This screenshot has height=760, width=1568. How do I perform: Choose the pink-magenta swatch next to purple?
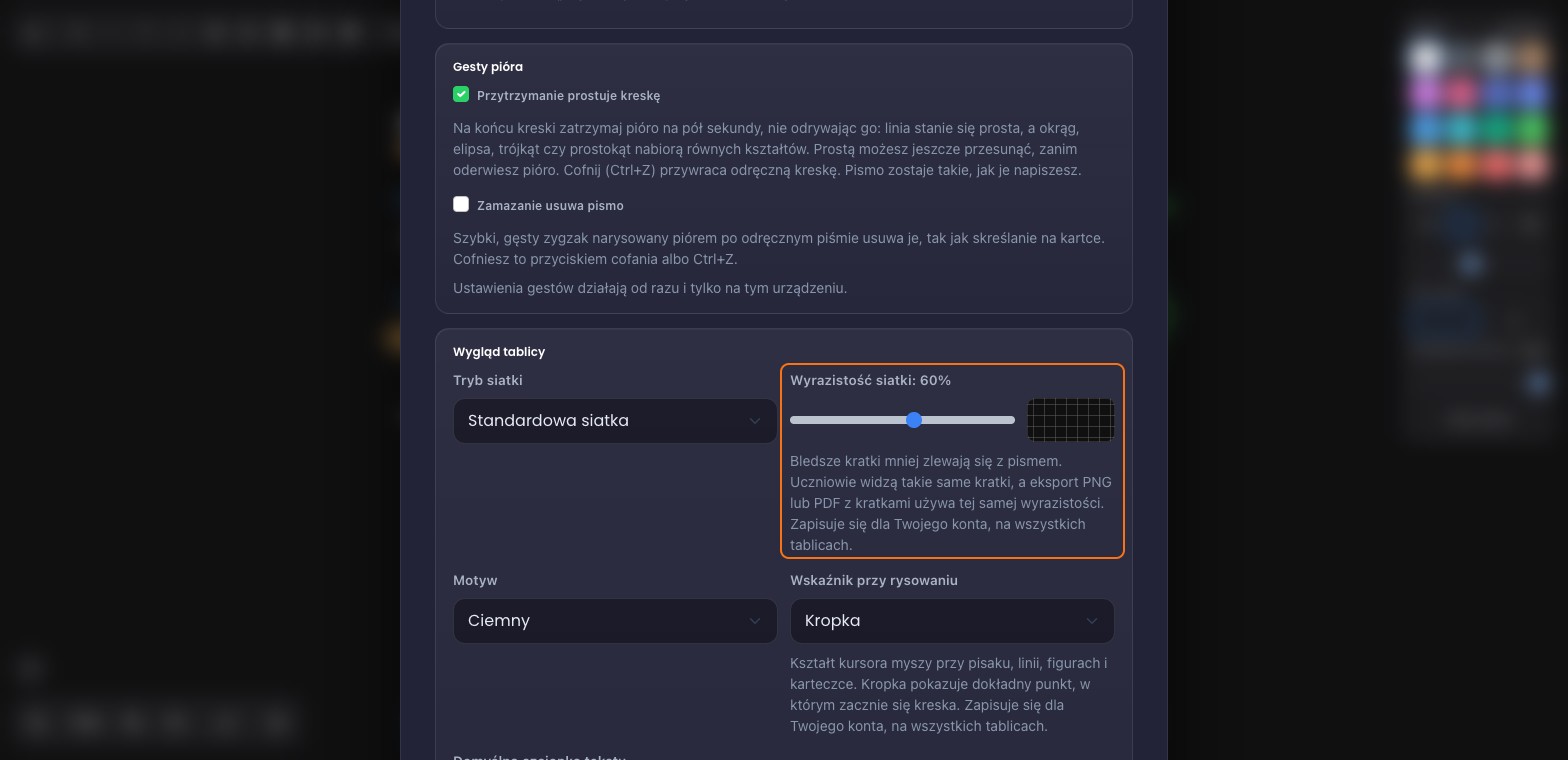(1461, 94)
